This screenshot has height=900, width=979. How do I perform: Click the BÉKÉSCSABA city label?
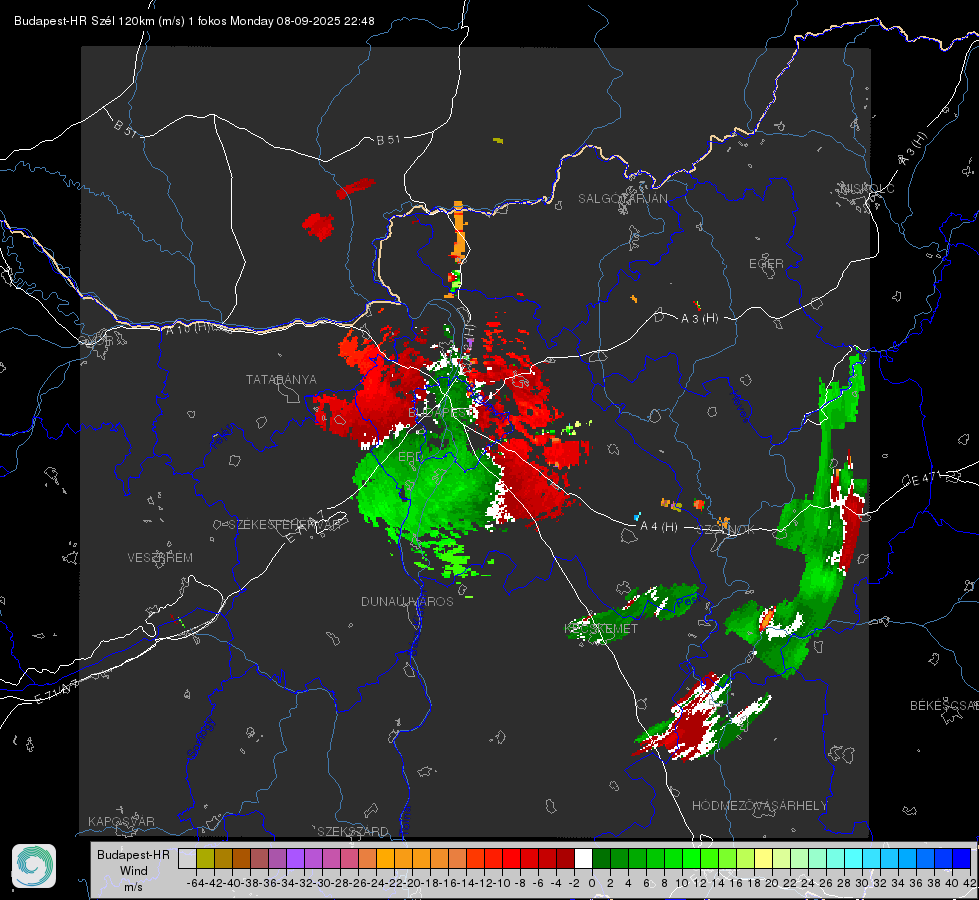(944, 706)
